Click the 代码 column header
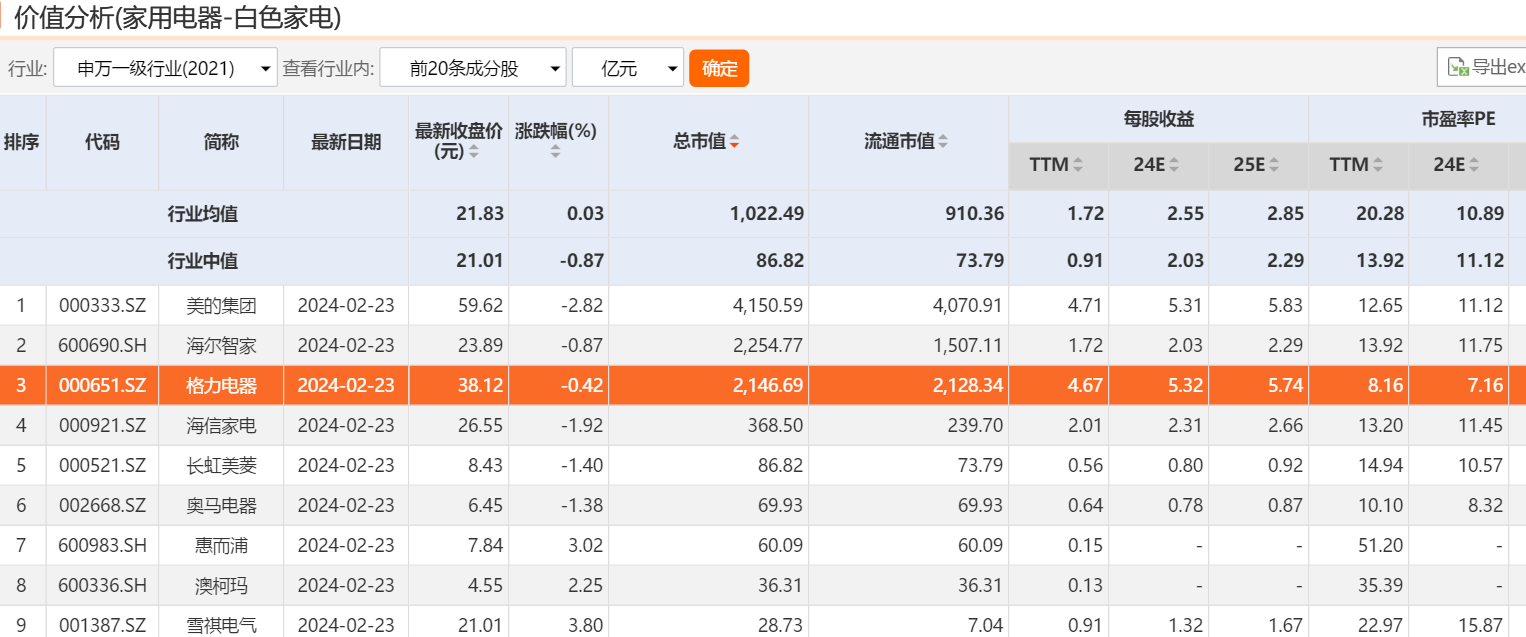This screenshot has height=637, width=1526. coord(102,142)
